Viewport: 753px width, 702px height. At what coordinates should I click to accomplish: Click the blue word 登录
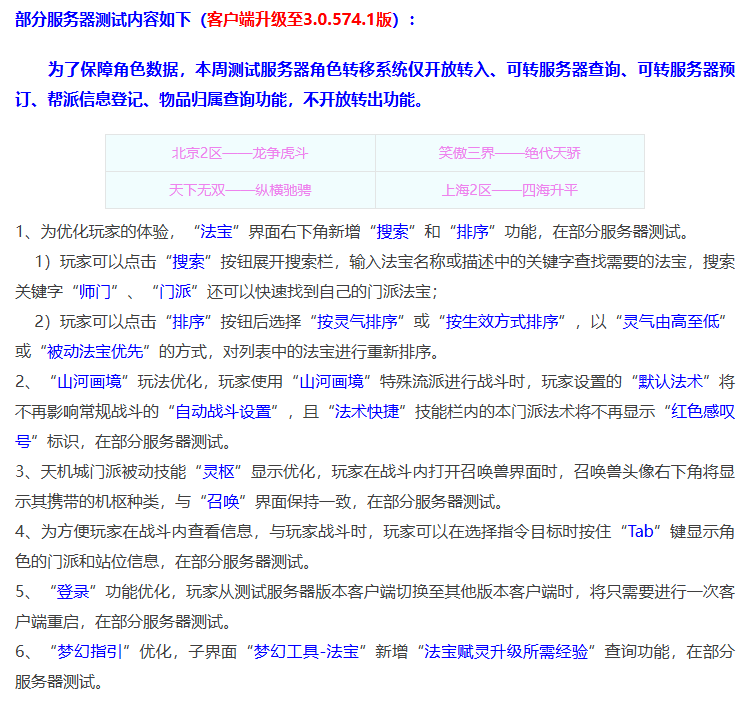[x=73, y=592]
